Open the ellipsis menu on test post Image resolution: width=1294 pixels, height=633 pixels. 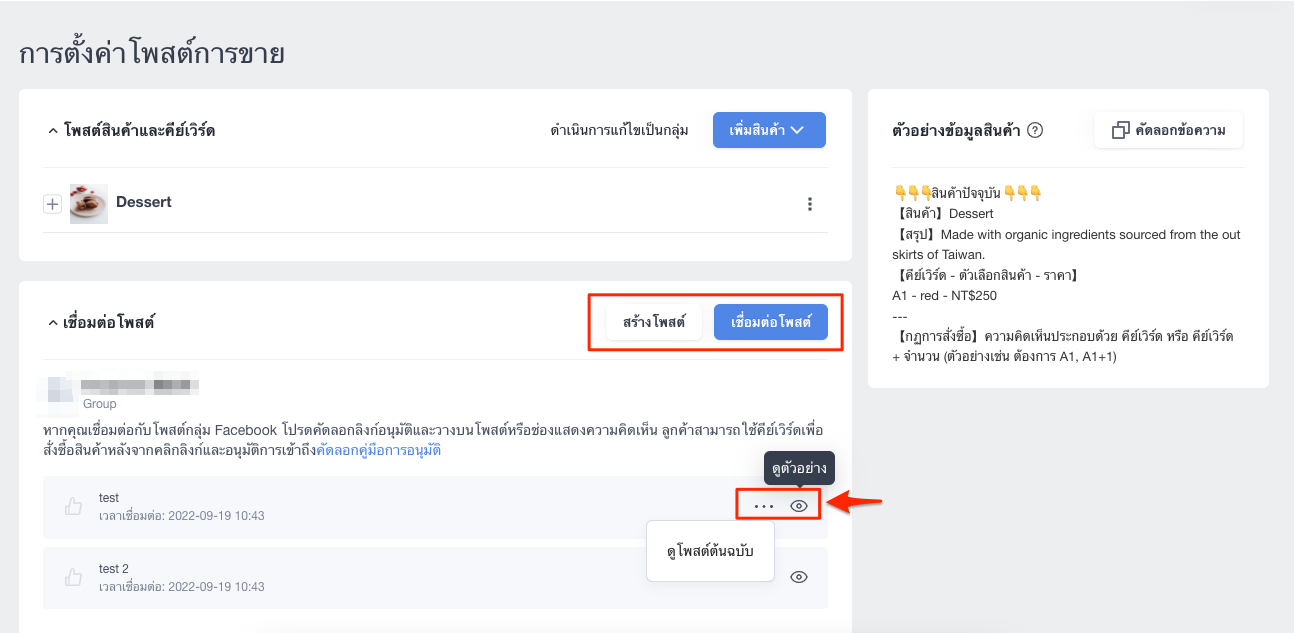765,506
